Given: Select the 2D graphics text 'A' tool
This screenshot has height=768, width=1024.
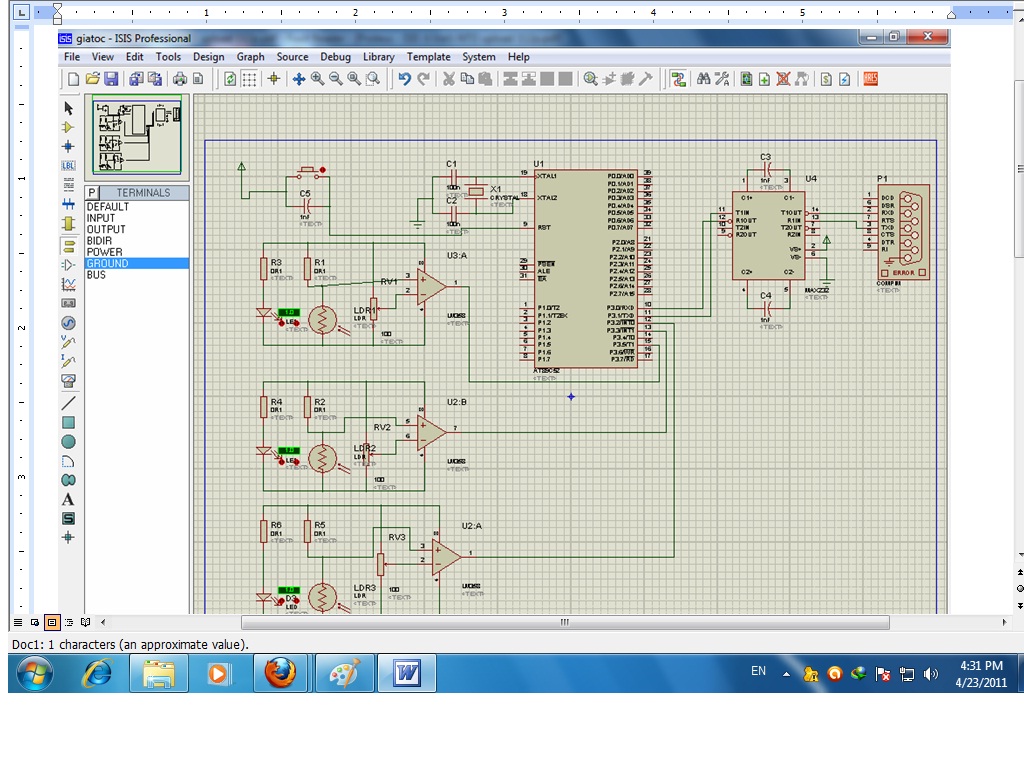Looking at the screenshot, I should [68, 499].
